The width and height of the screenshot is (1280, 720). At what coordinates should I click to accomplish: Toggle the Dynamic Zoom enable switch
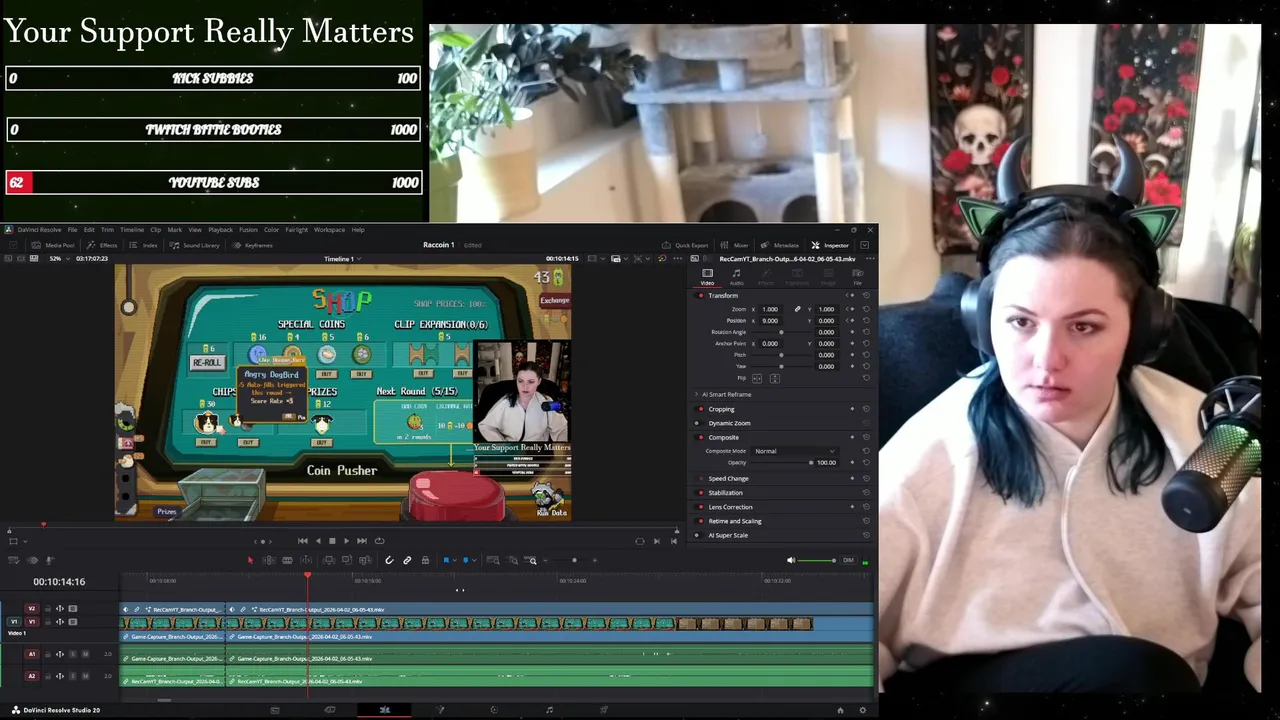point(698,423)
